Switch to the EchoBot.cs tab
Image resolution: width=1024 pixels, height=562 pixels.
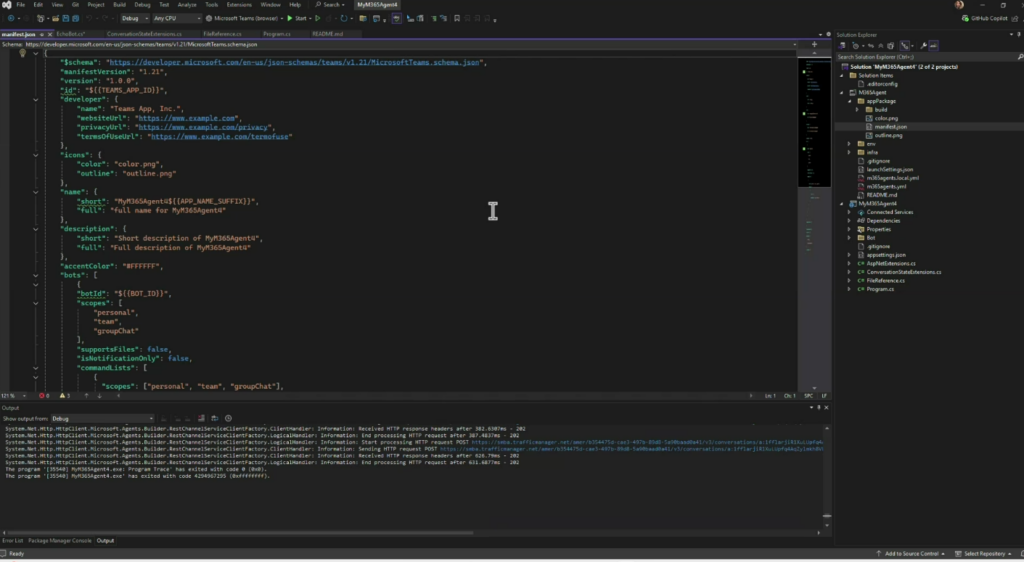pos(70,34)
